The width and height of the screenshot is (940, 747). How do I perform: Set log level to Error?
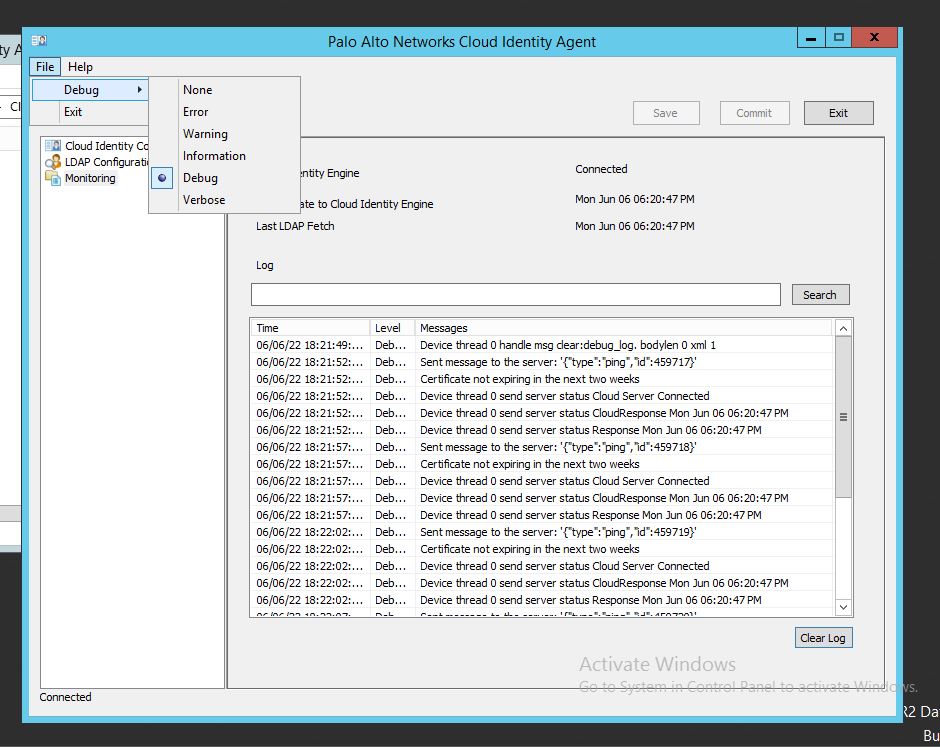tap(195, 112)
